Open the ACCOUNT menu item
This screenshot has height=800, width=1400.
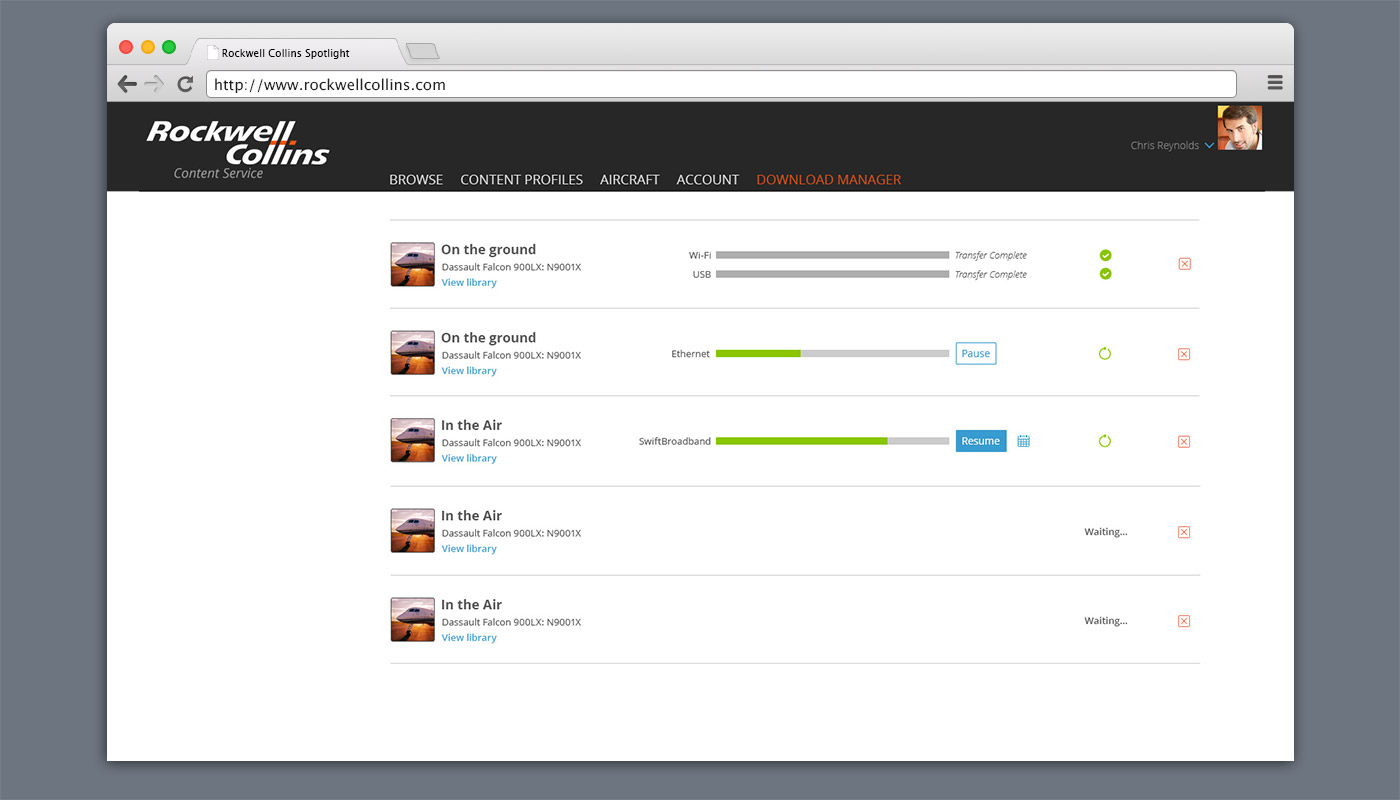point(708,180)
